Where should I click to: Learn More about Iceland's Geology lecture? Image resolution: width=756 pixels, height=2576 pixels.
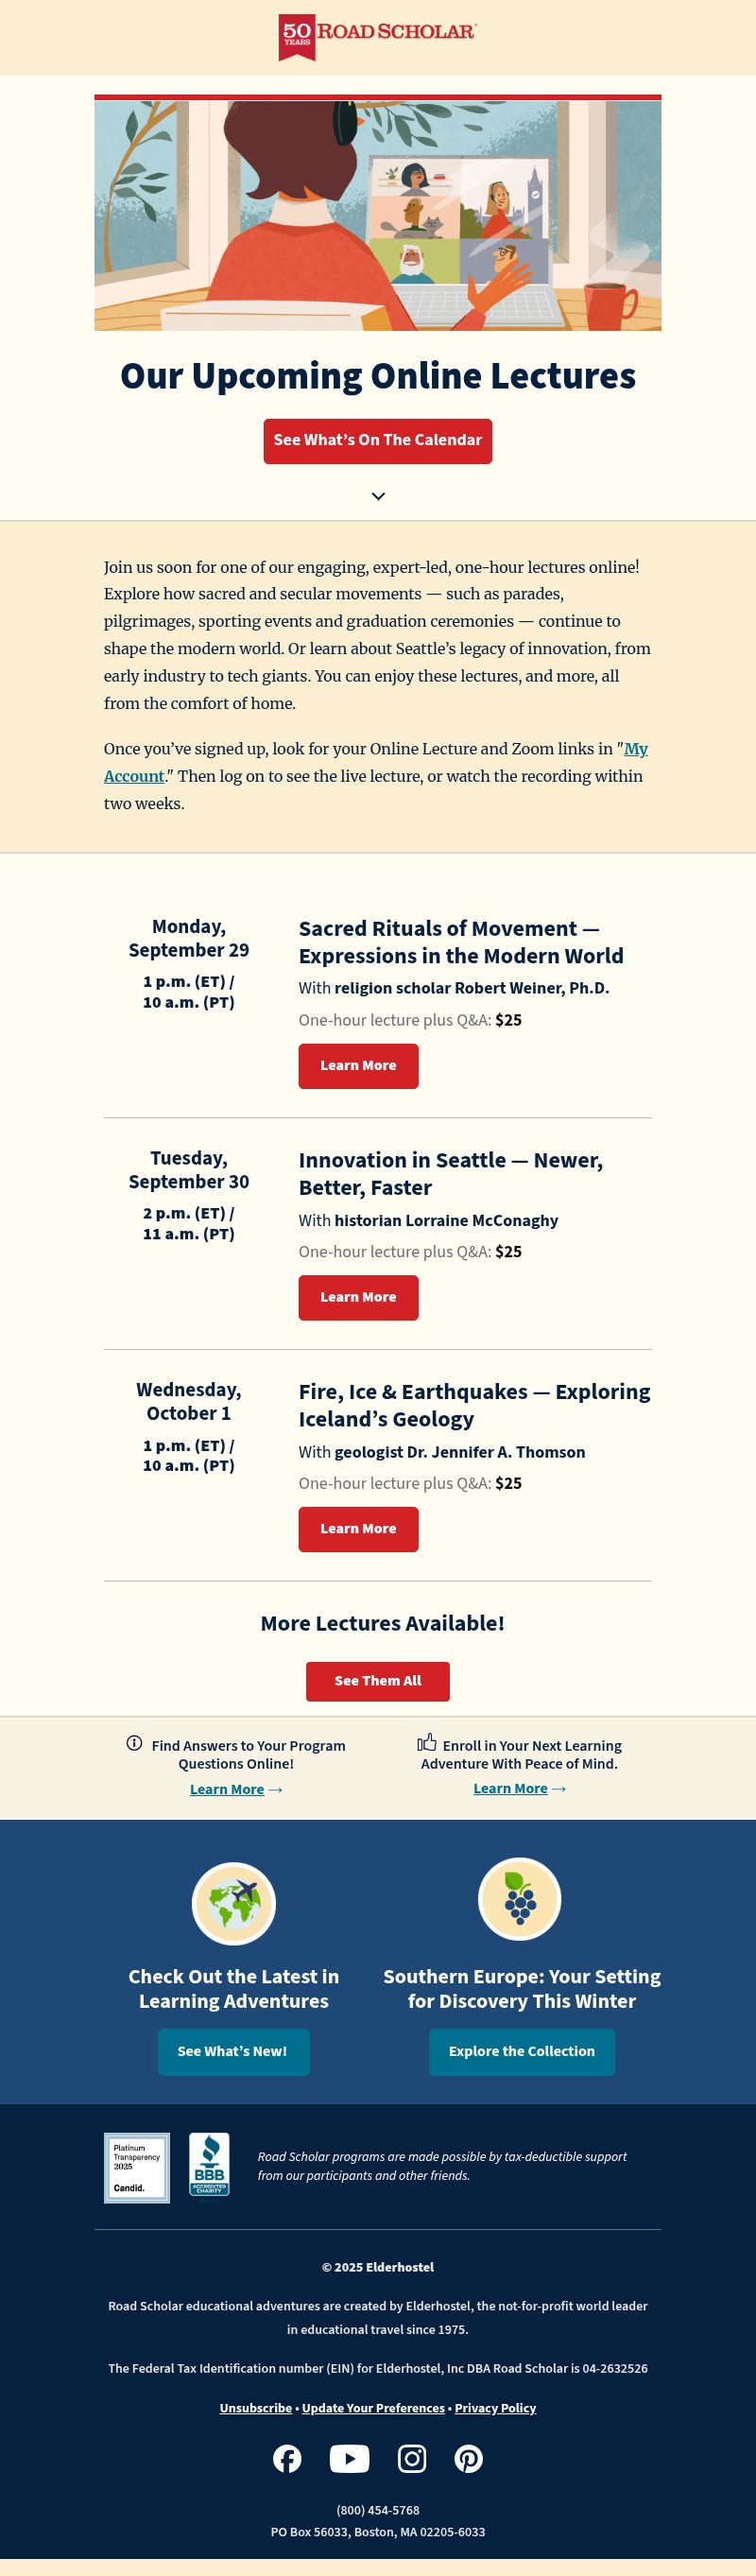(358, 1529)
